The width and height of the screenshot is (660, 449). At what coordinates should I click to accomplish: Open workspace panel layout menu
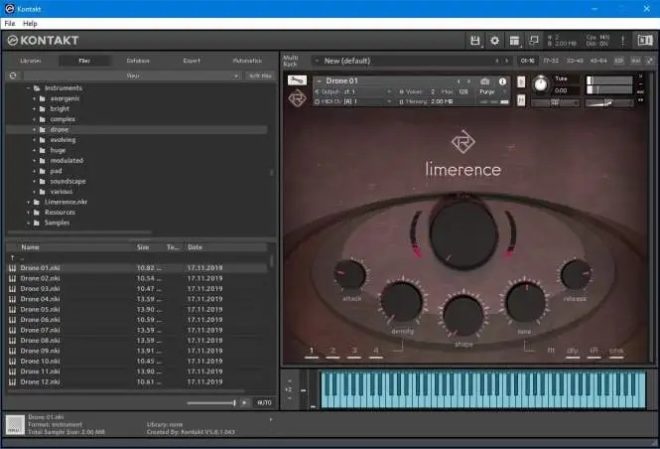[x=514, y=41]
